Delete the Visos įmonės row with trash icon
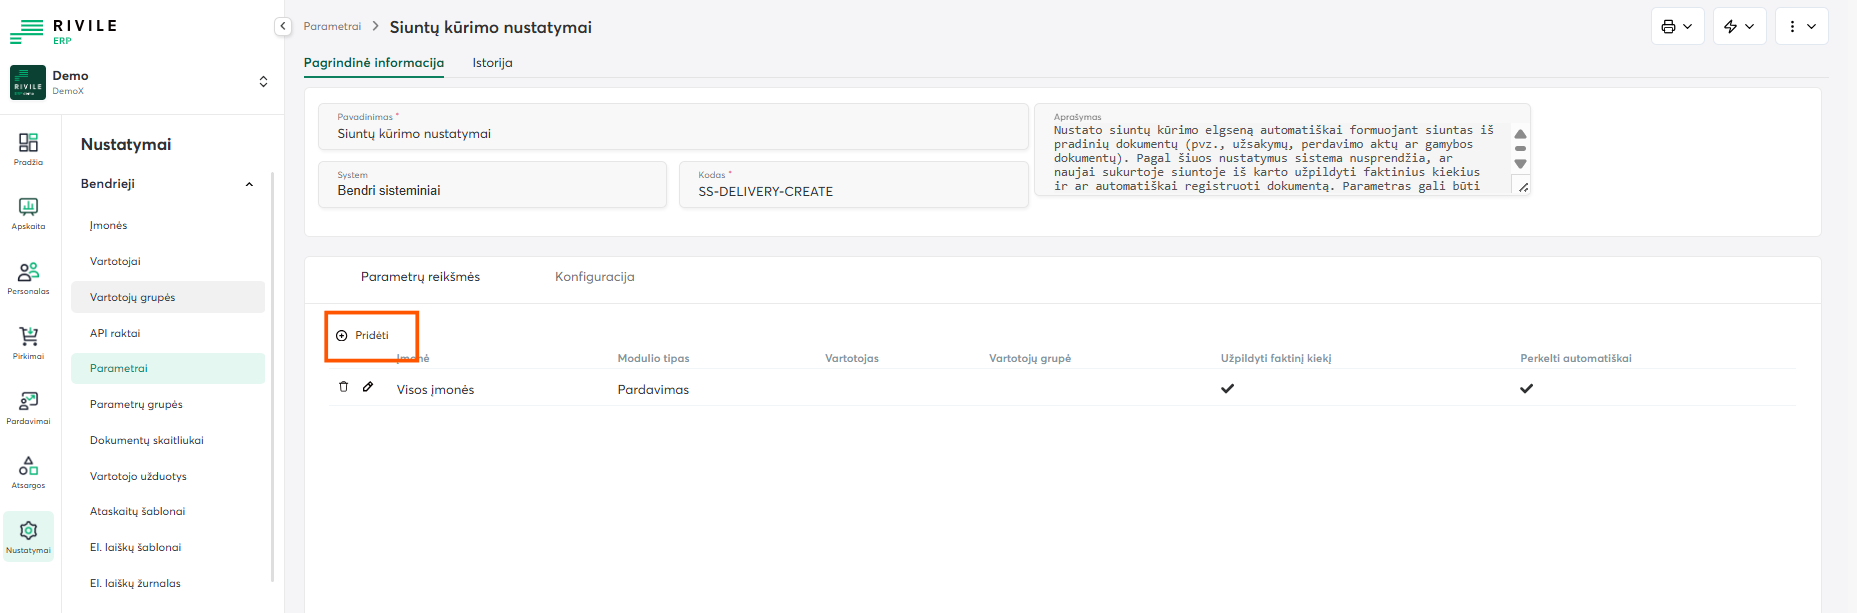This screenshot has width=1857, height=613. 343,387
